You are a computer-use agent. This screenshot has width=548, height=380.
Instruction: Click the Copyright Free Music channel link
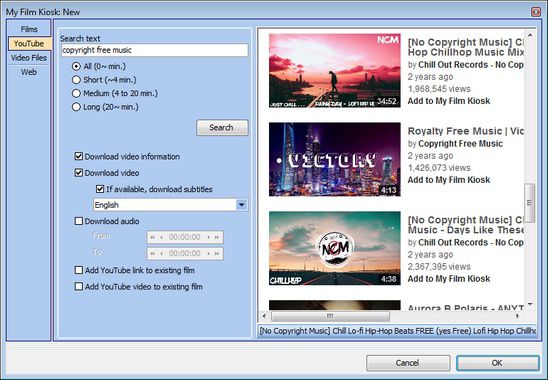coord(460,144)
